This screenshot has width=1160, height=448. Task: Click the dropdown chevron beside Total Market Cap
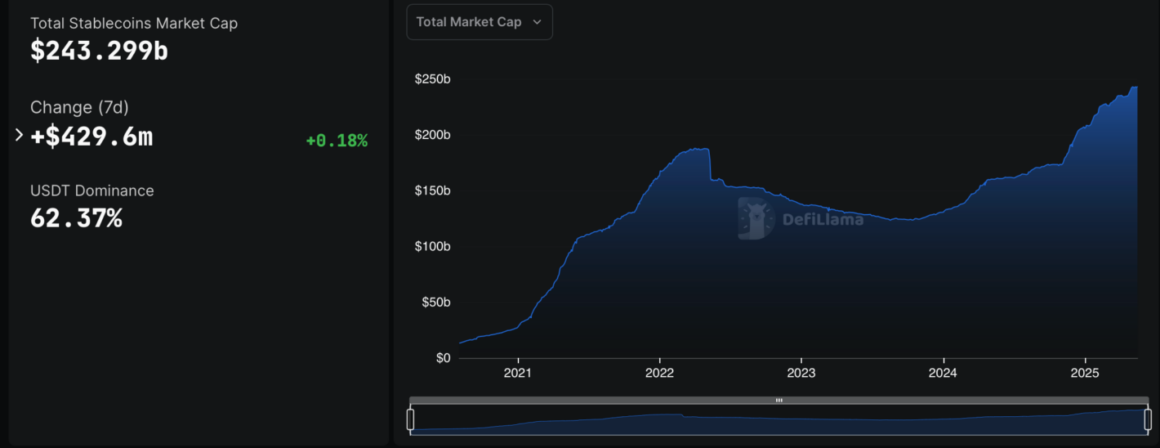[537, 22]
